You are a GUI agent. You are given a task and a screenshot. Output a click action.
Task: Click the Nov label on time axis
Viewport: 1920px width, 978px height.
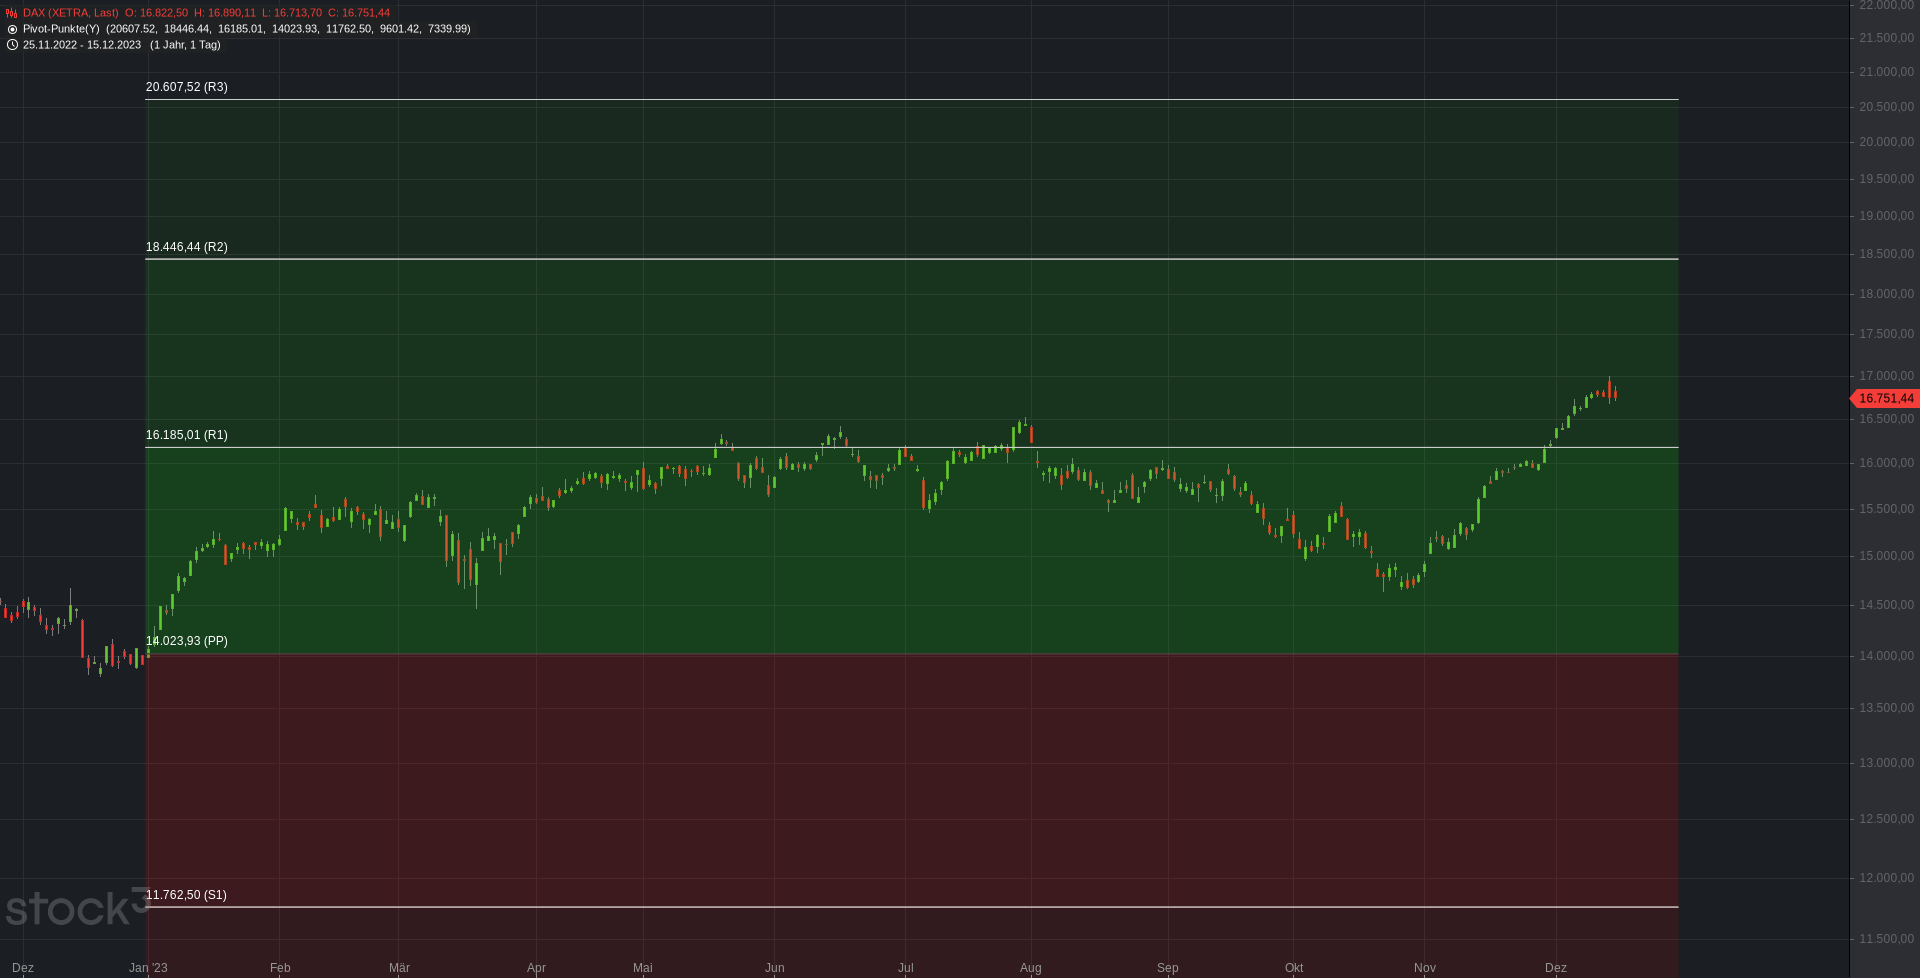(1424, 968)
